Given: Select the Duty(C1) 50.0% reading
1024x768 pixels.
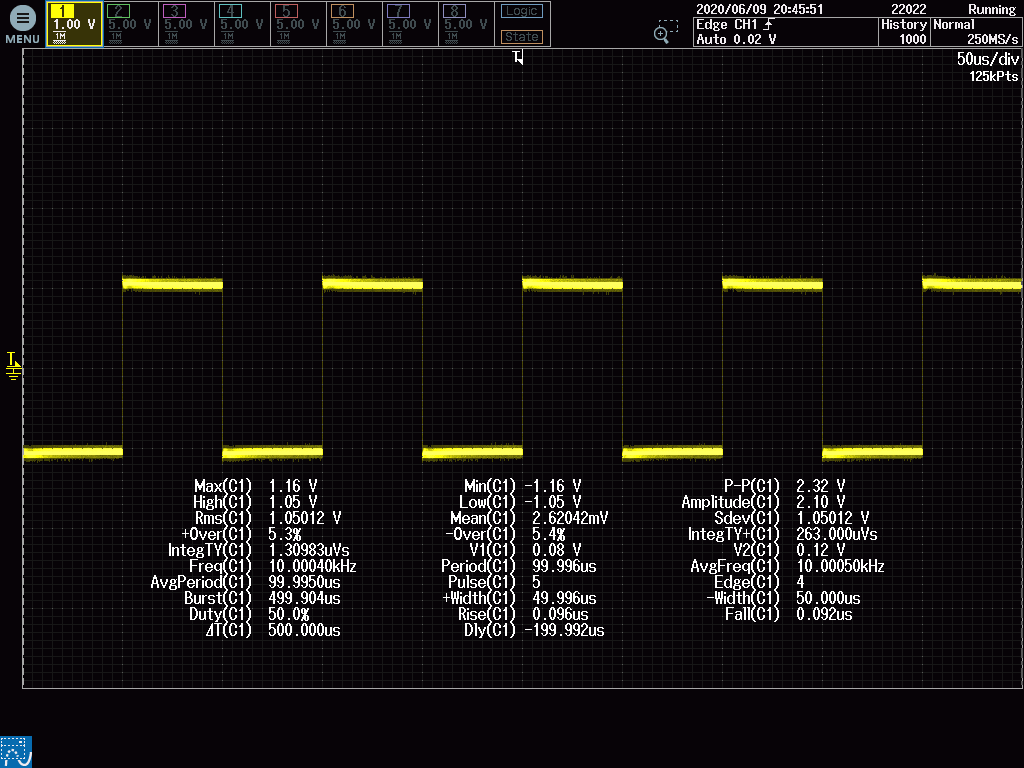Looking at the screenshot, I should point(249,615).
